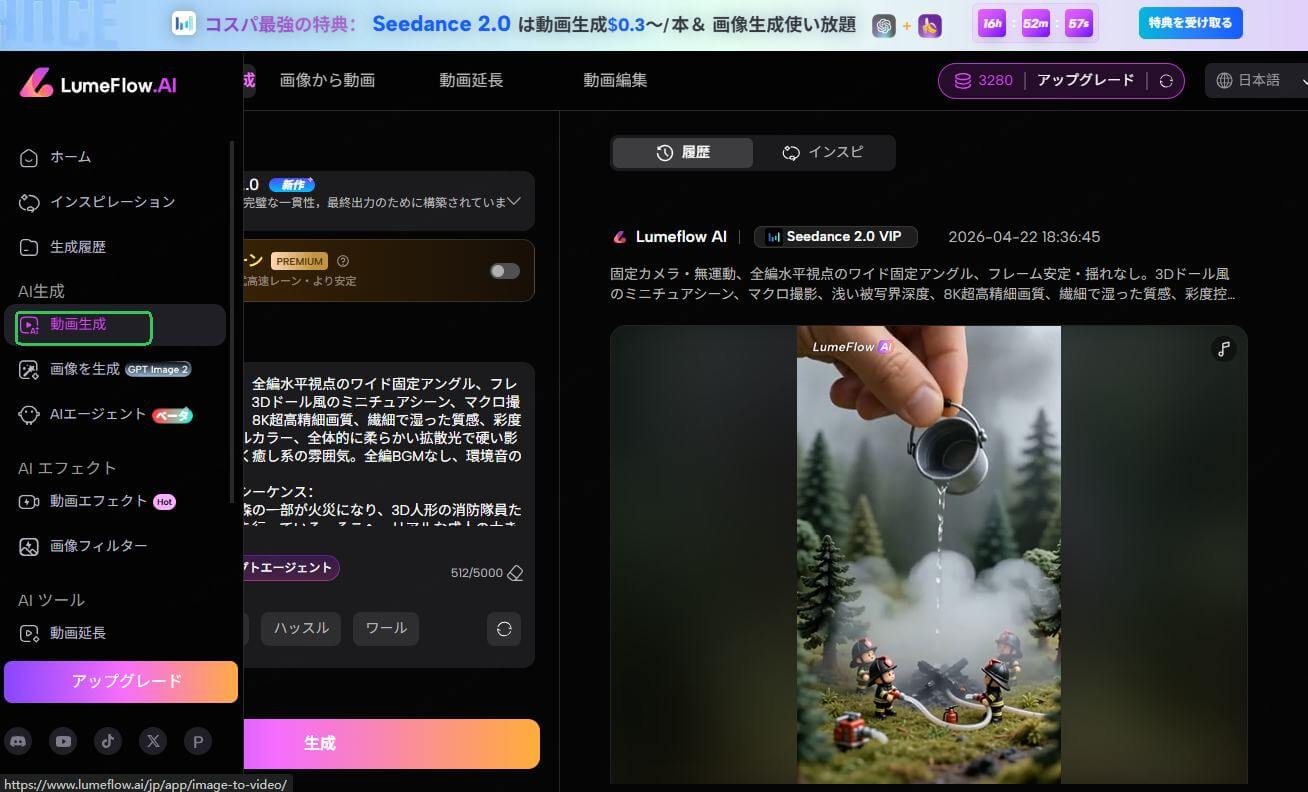Click the orange sidebar アップグレード button
1308x792 pixels.
[x=121, y=682]
